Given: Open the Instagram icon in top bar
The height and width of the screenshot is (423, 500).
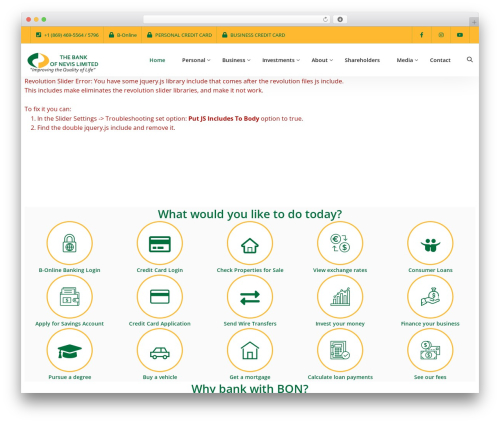Looking at the screenshot, I should 441,35.
